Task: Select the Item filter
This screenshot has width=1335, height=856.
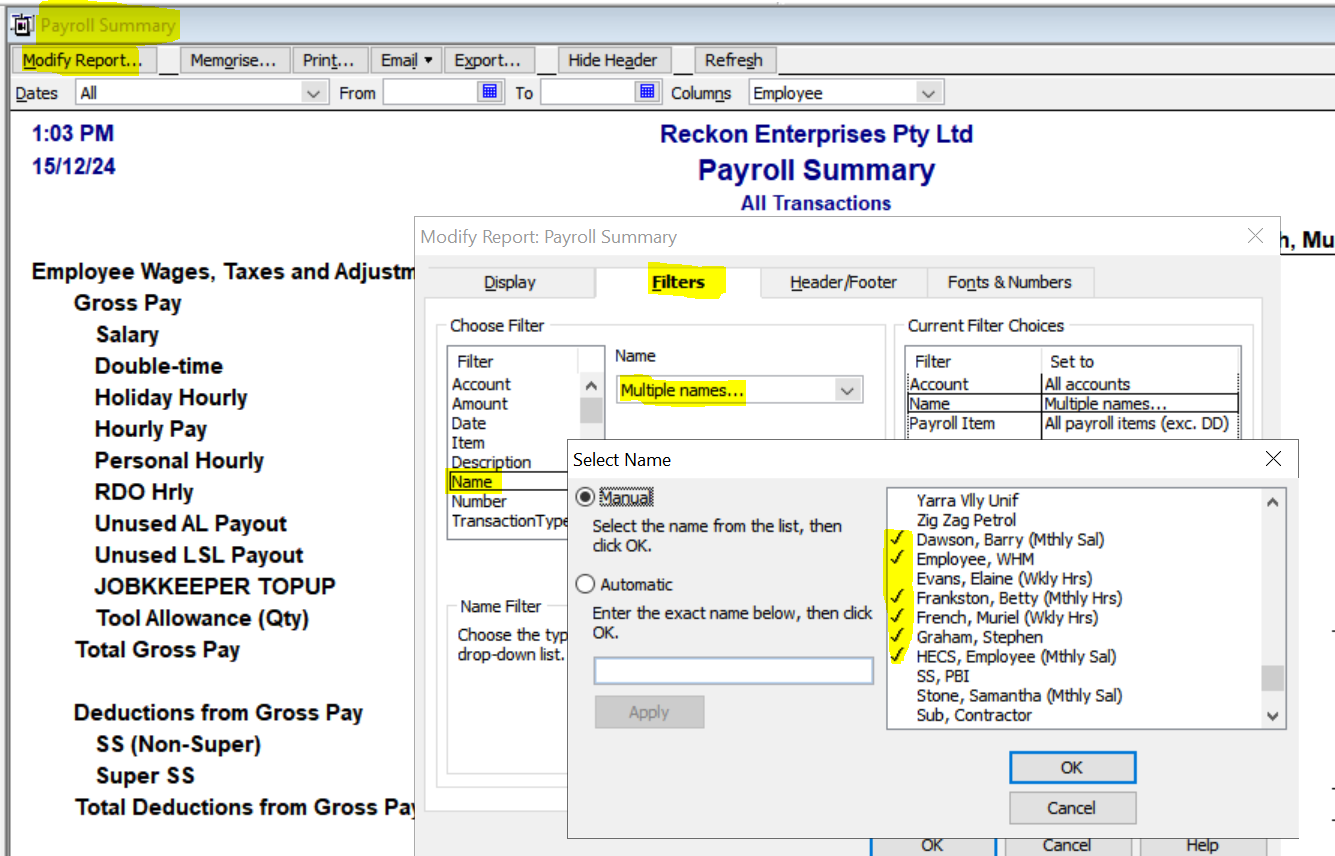Action: pyautogui.click(x=468, y=443)
